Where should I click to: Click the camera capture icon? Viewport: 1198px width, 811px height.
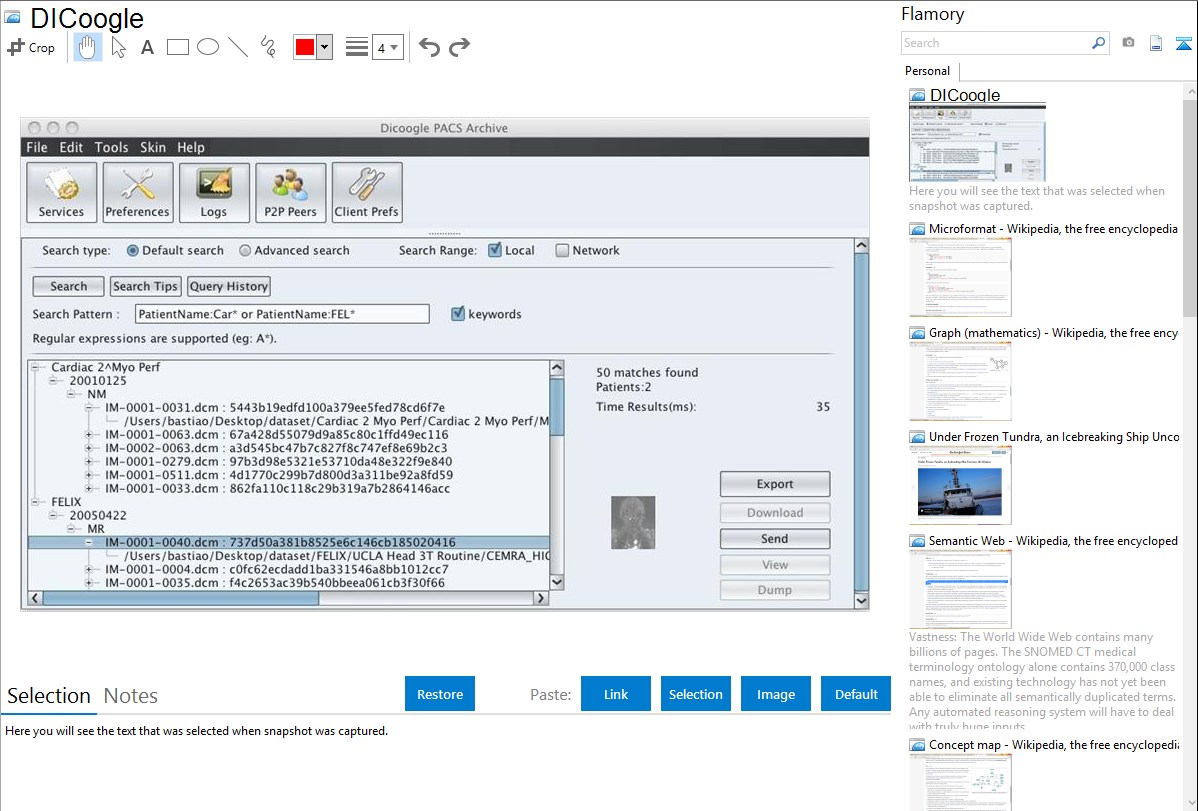1128,43
